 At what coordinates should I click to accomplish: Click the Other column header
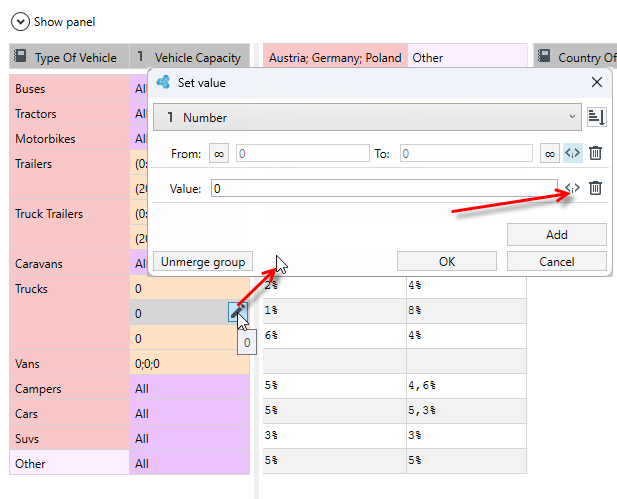coord(467,57)
